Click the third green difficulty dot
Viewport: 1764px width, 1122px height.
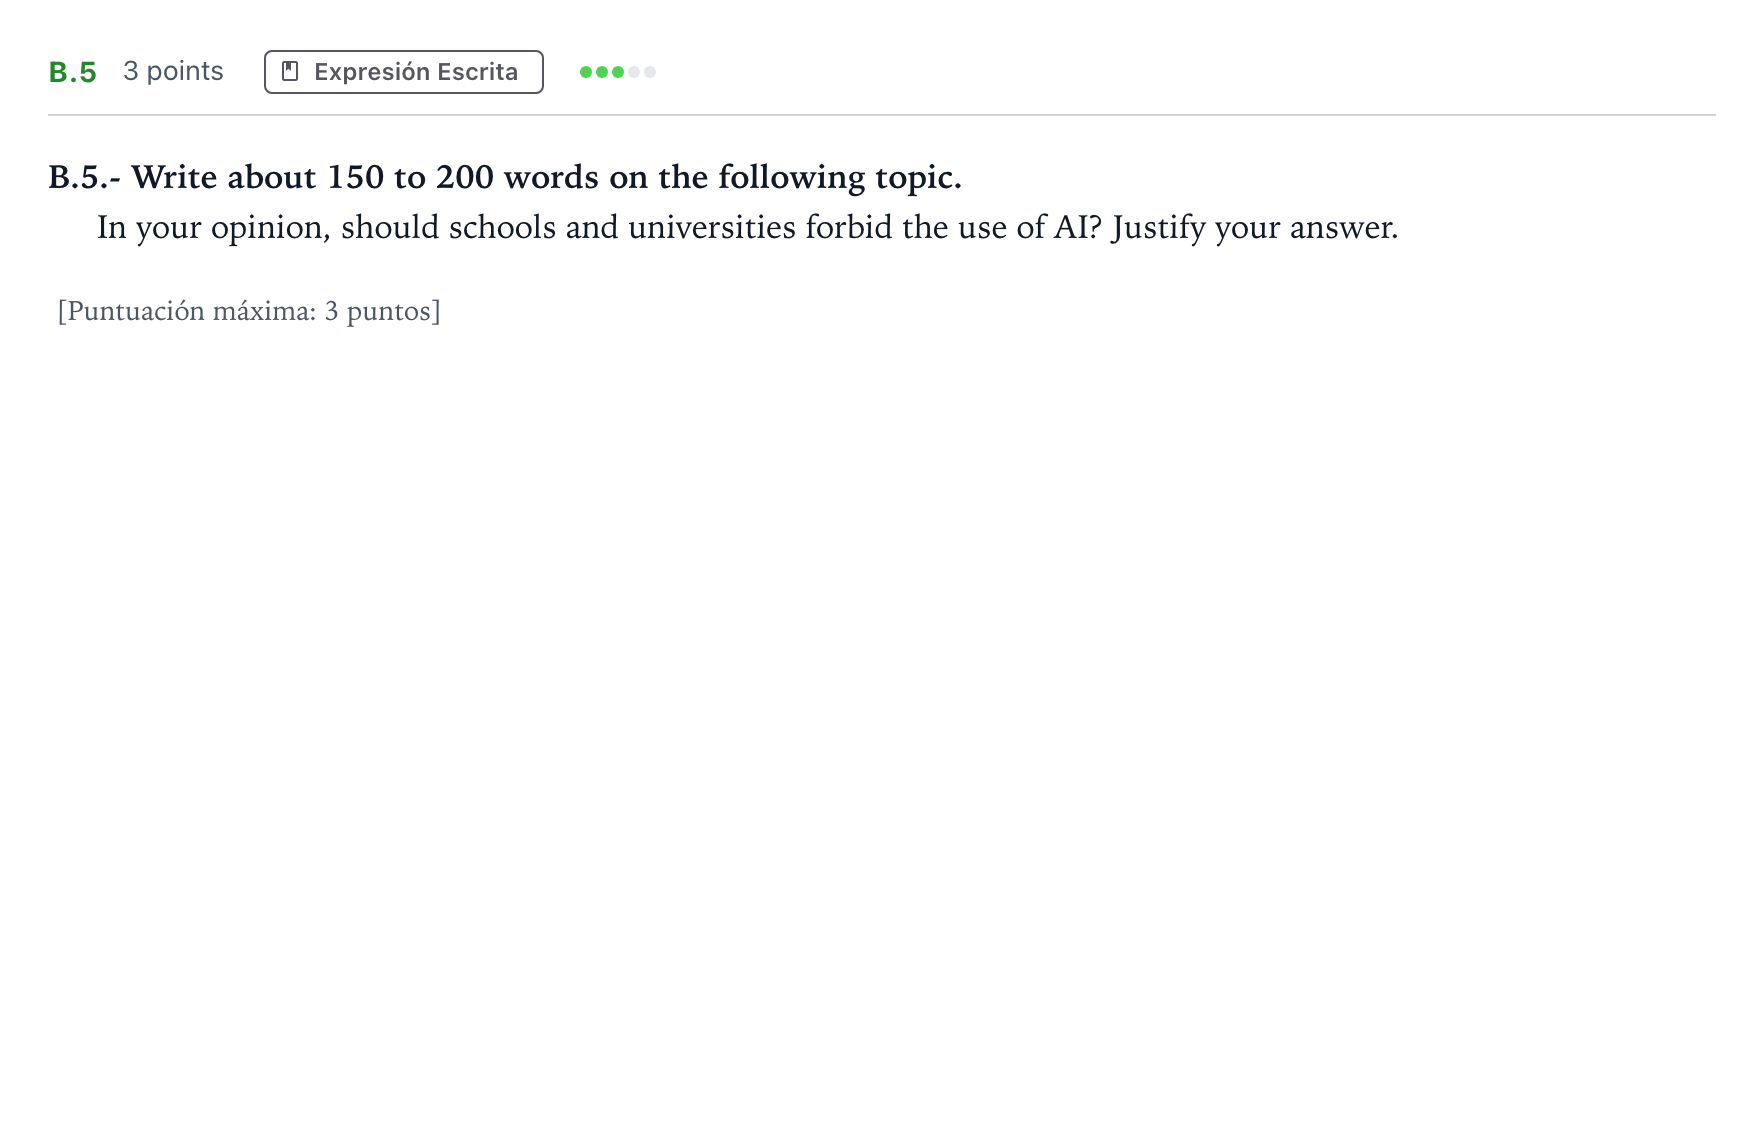coord(618,72)
